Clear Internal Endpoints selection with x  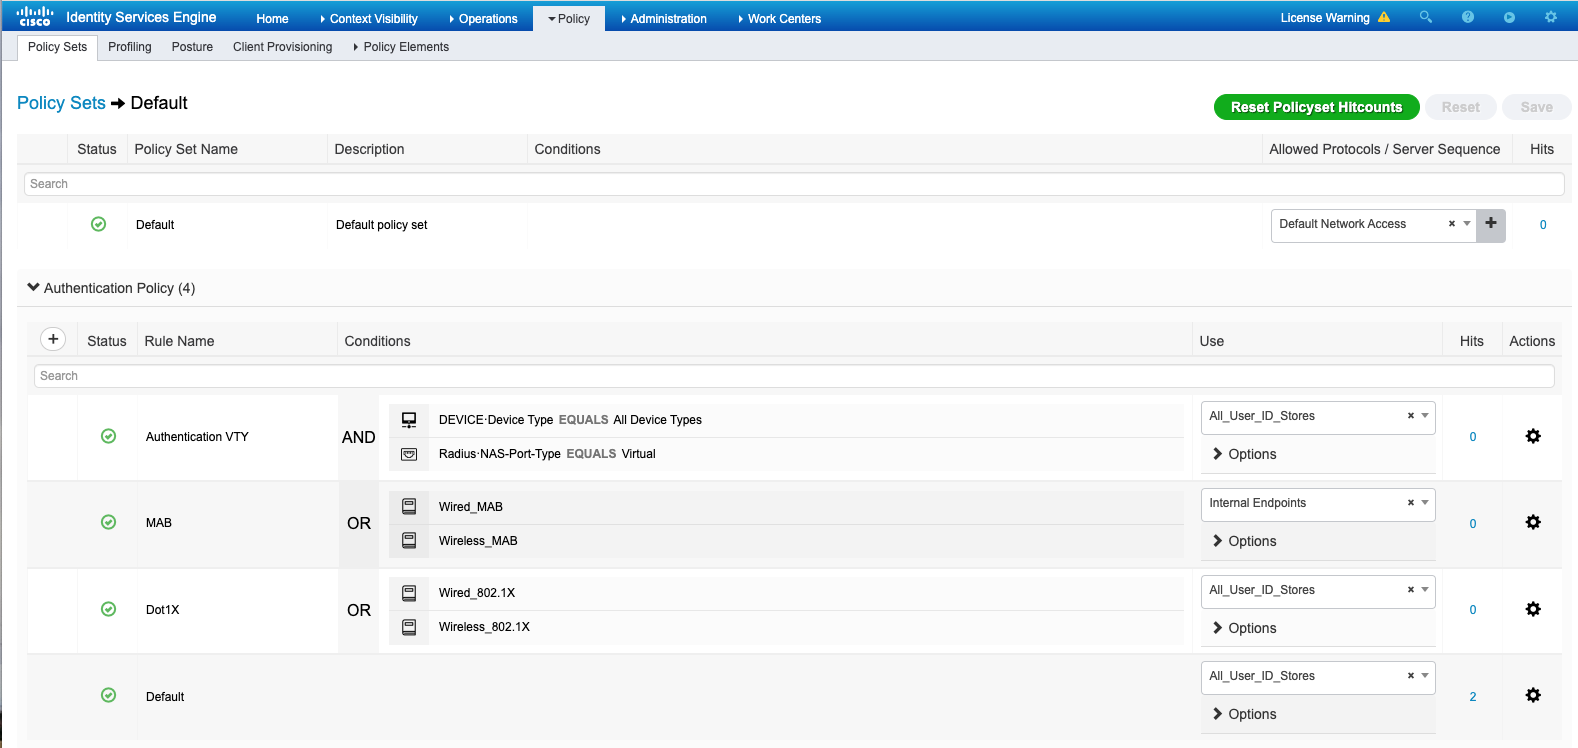pos(1411,503)
